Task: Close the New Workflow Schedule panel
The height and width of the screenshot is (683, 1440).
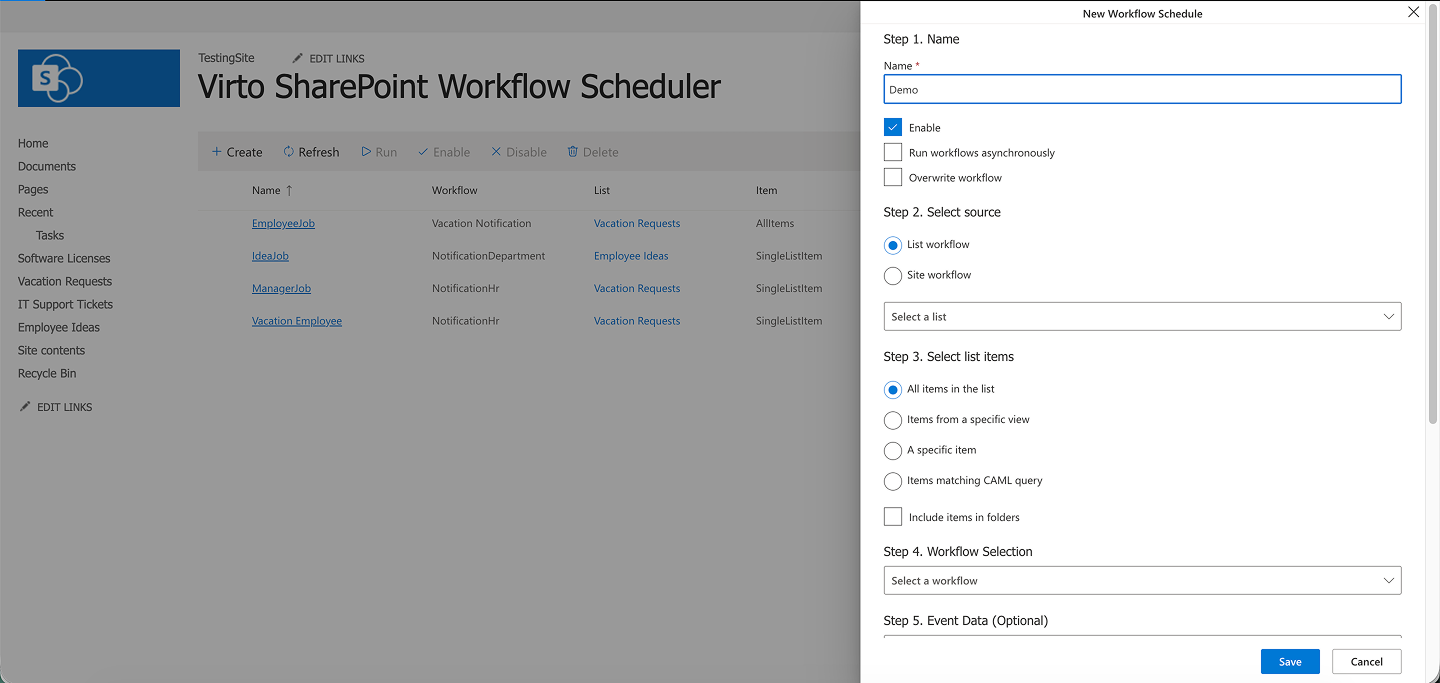Action: click(x=1413, y=13)
